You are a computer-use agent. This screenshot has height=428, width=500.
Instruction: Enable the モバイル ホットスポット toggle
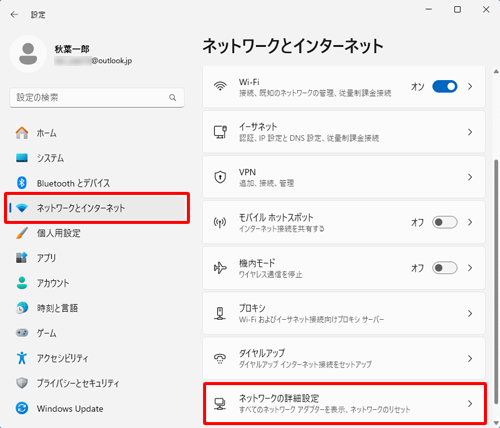(x=445, y=222)
